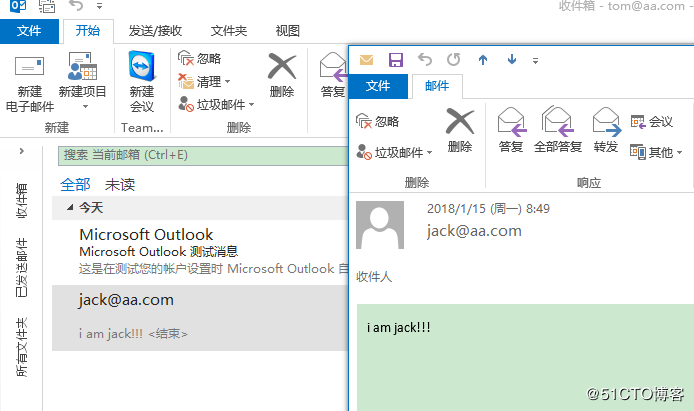Image resolution: width=694 pixels, height=411 pixels.
Task: Click the New Meeting (新建会议) TeamViewer icon
Action: coord(142,70)
